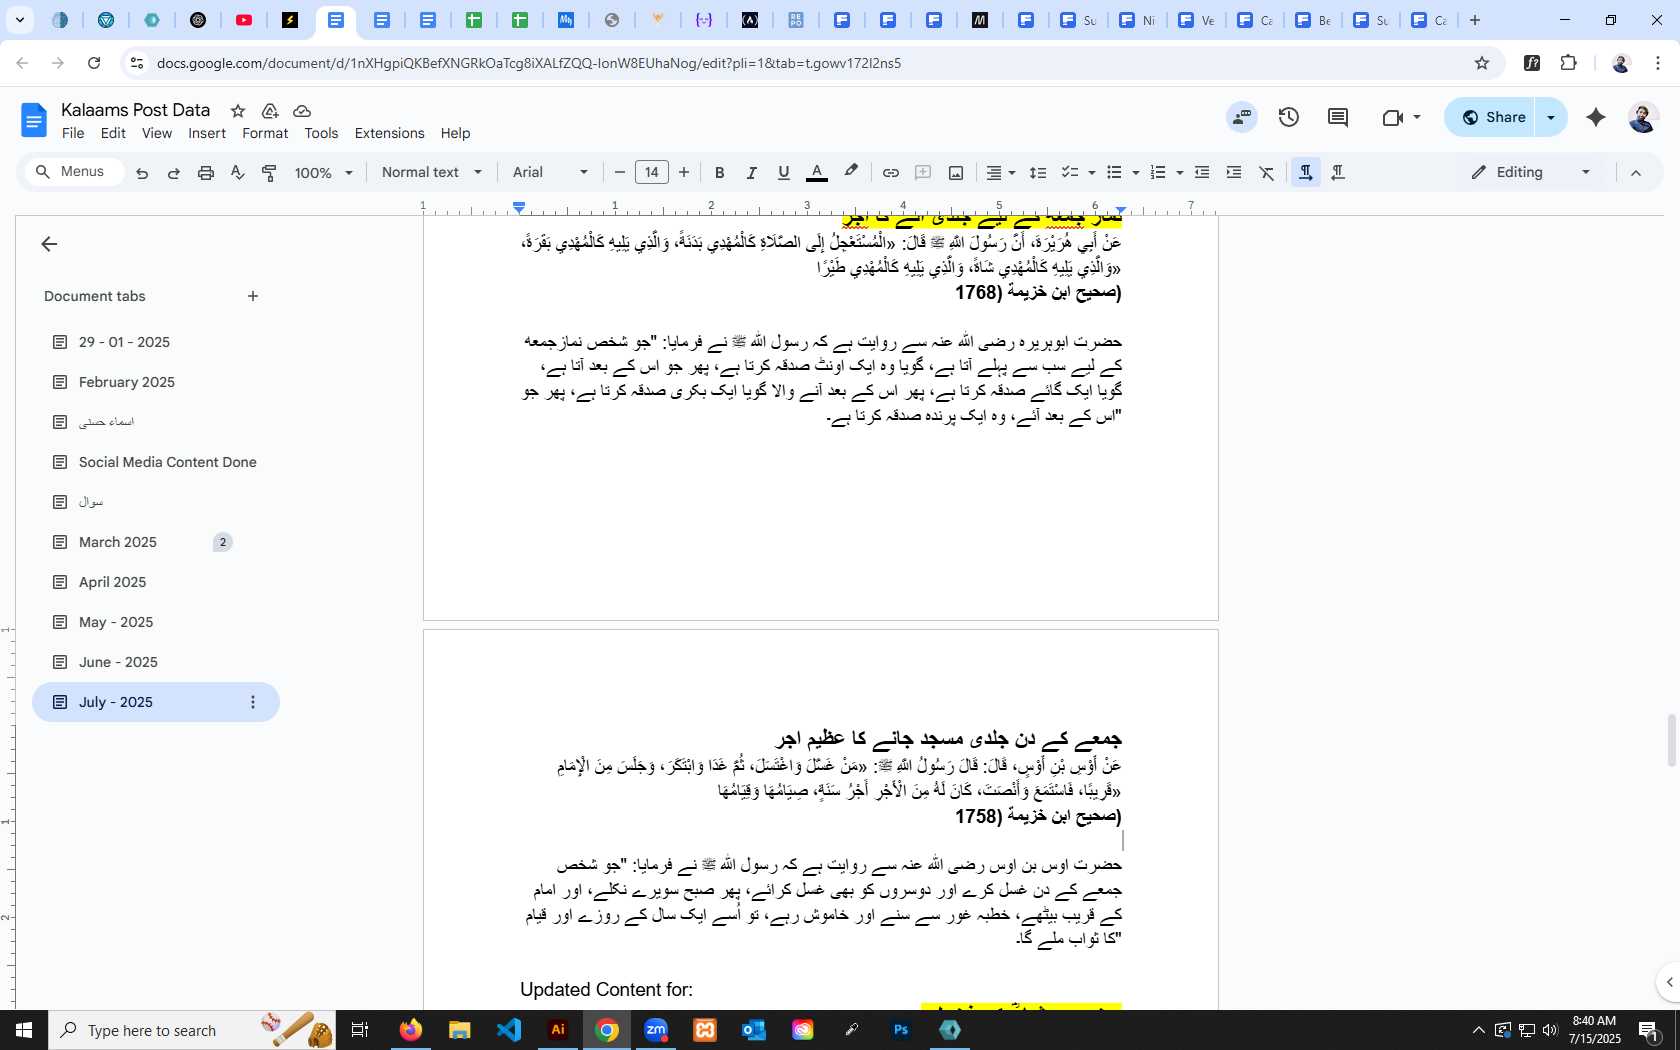Open the Extensions menu

[389, 133]
